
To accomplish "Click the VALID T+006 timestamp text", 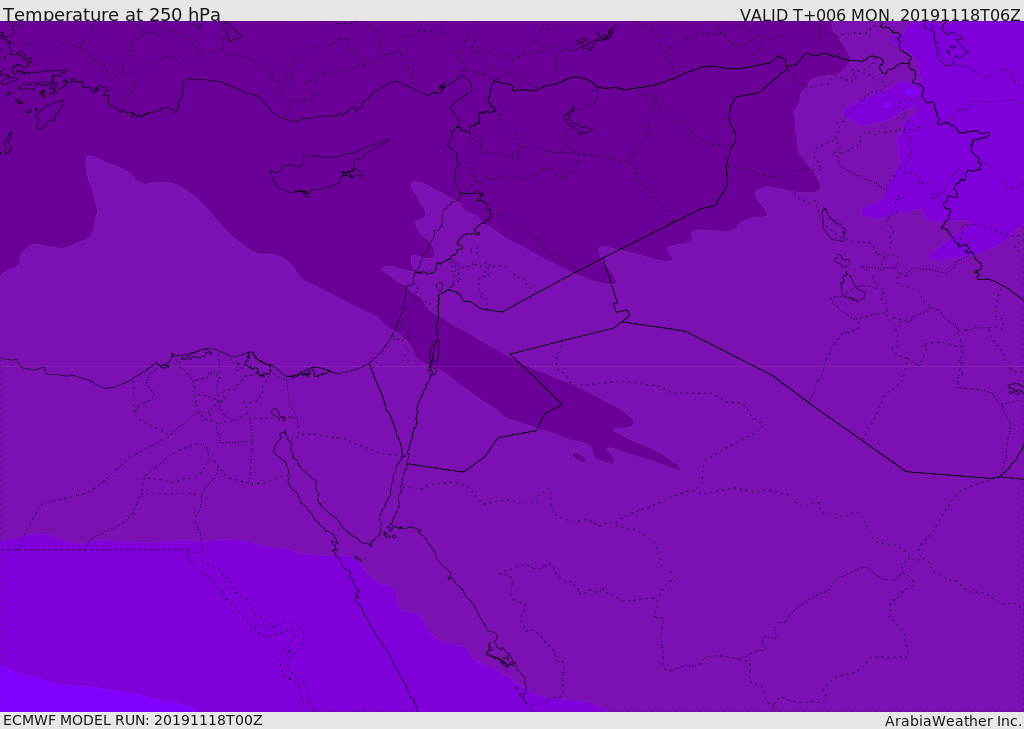I will 879,14.
